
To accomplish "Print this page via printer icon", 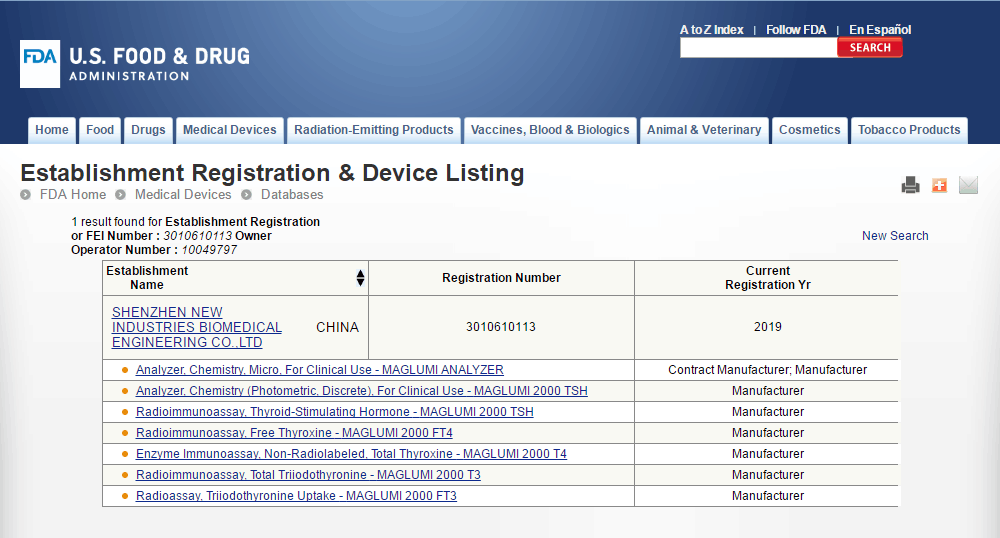I will (911, 185).
